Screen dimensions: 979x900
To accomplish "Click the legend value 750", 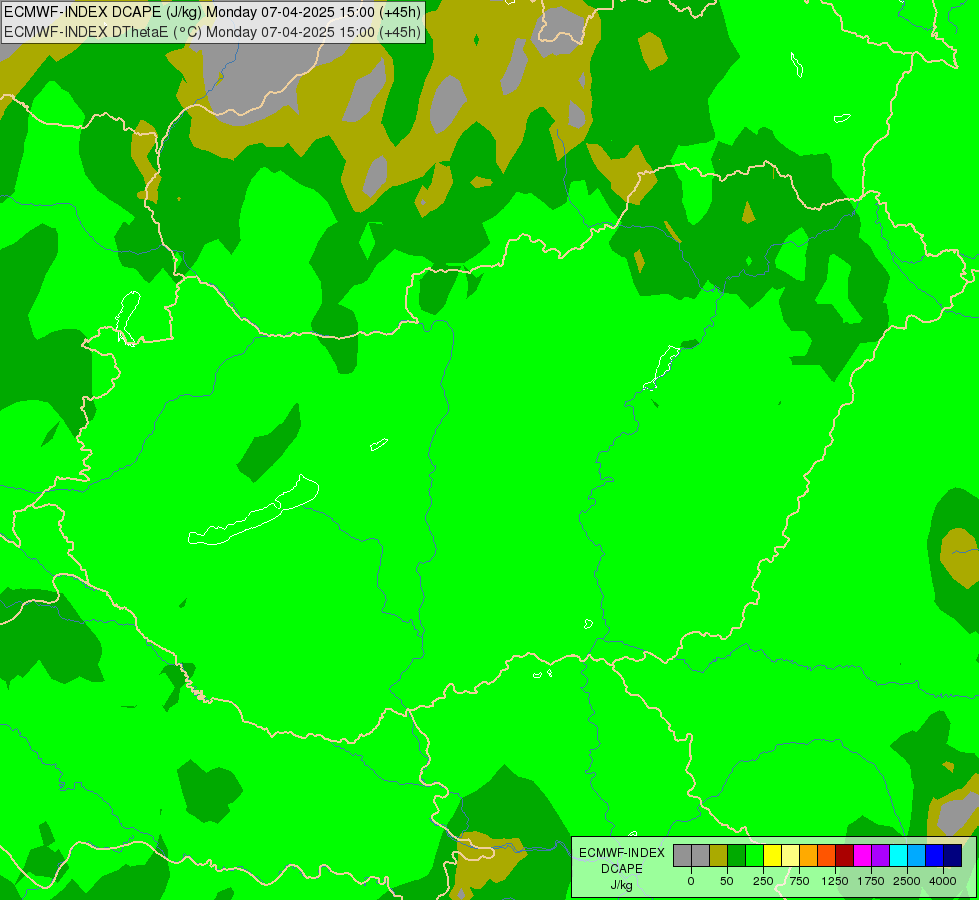I will click(799, 881).
